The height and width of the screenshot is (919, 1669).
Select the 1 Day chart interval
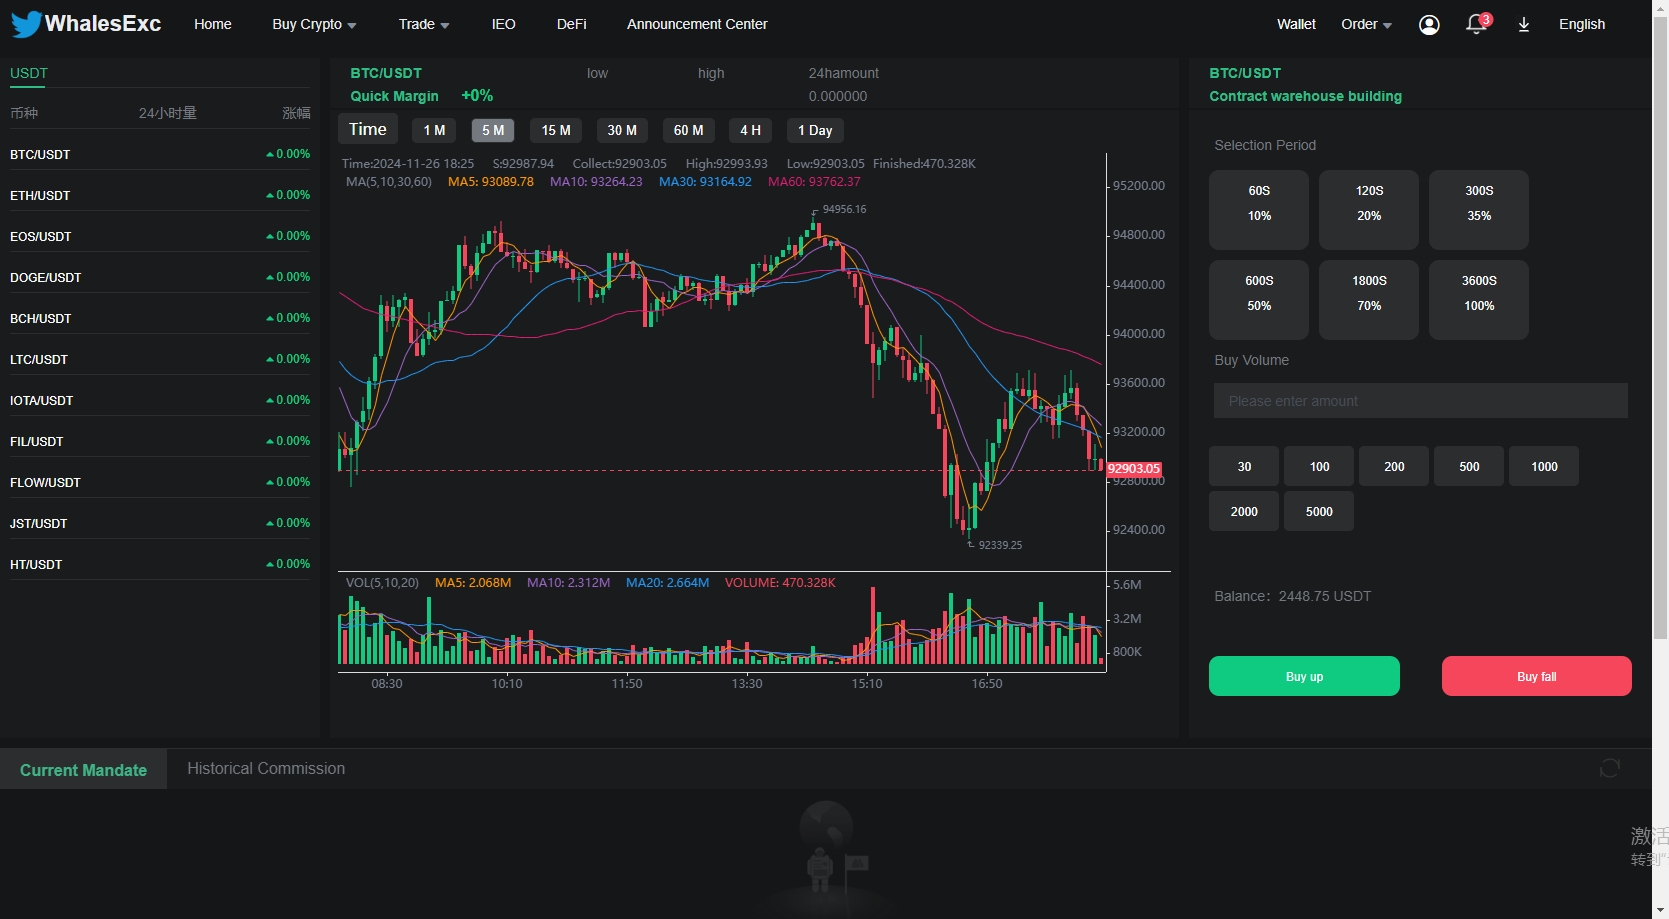(815, 130)
